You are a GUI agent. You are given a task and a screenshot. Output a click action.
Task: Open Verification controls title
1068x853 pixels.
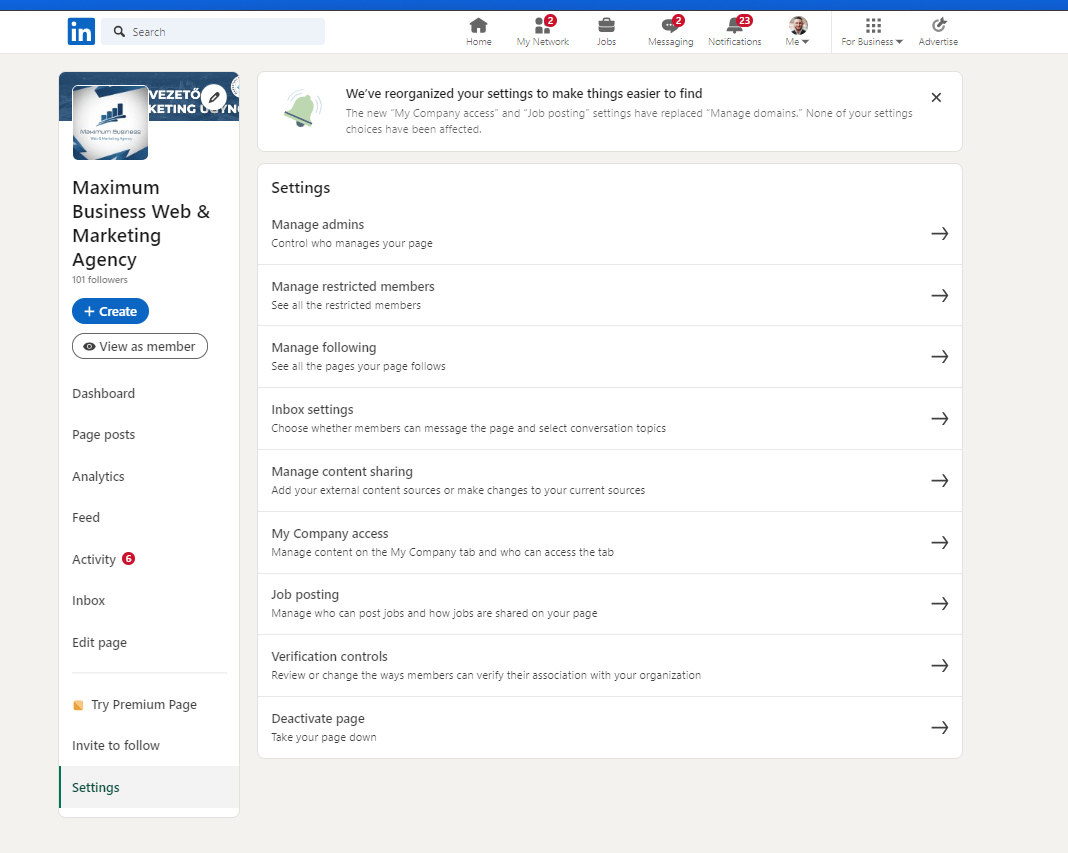[x=329, y=656]
